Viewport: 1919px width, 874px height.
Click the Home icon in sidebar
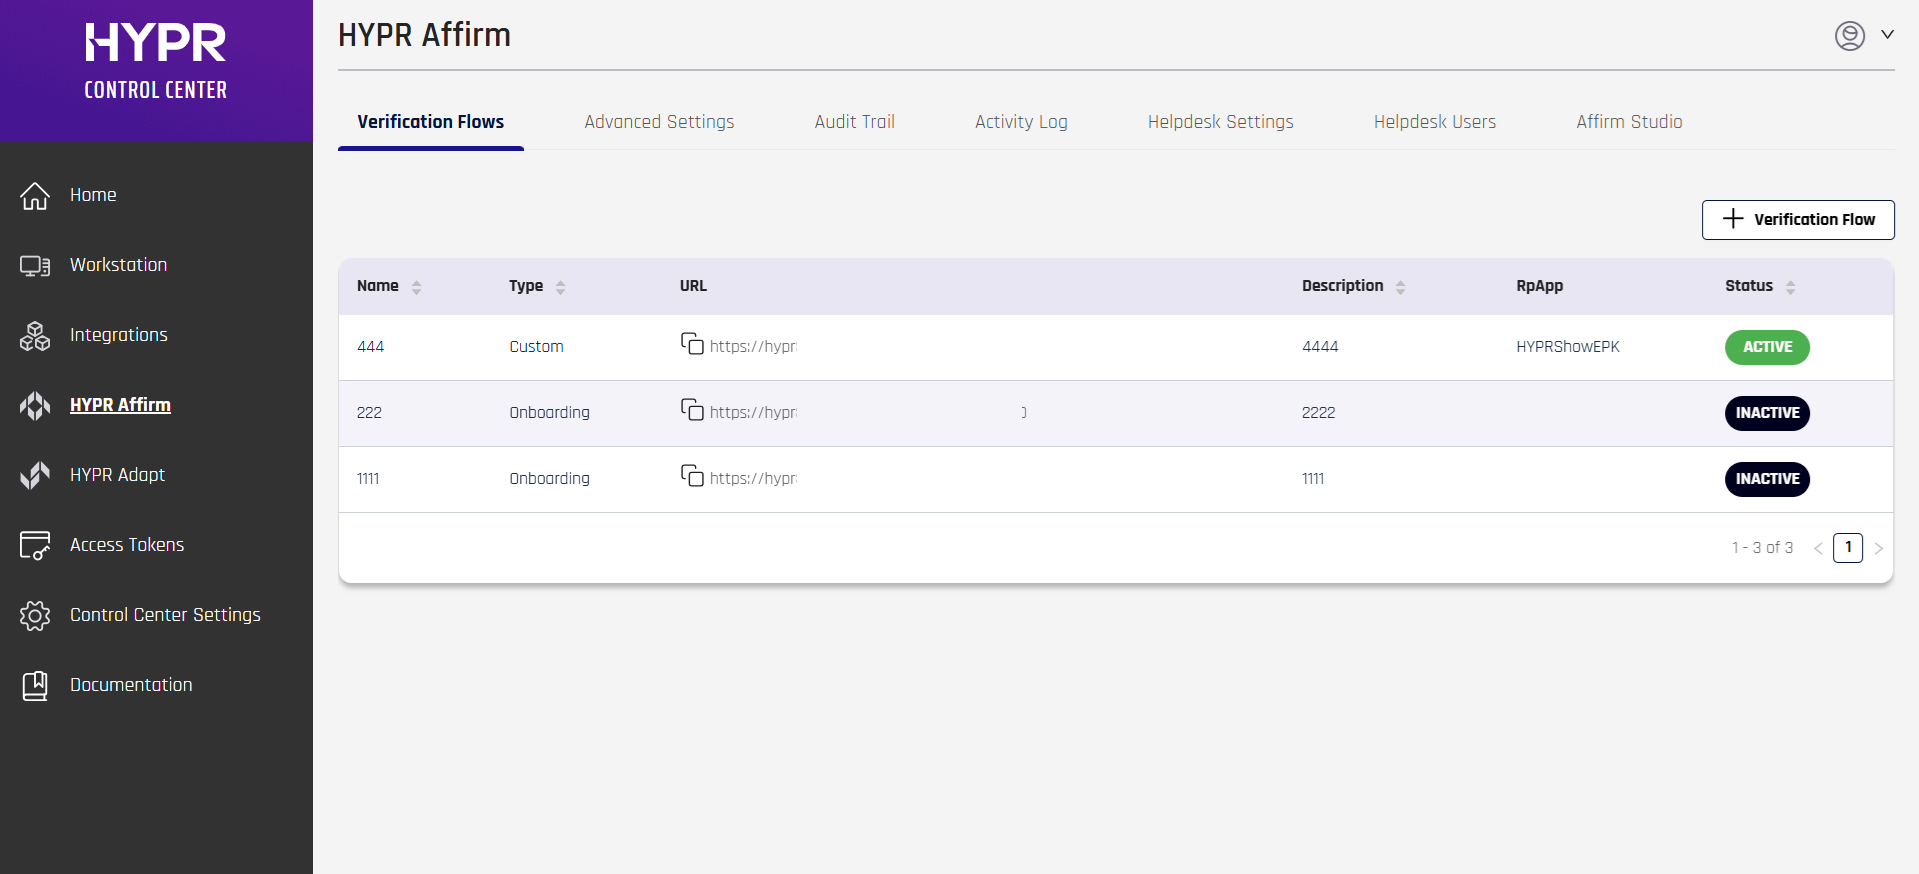[35, 196]
